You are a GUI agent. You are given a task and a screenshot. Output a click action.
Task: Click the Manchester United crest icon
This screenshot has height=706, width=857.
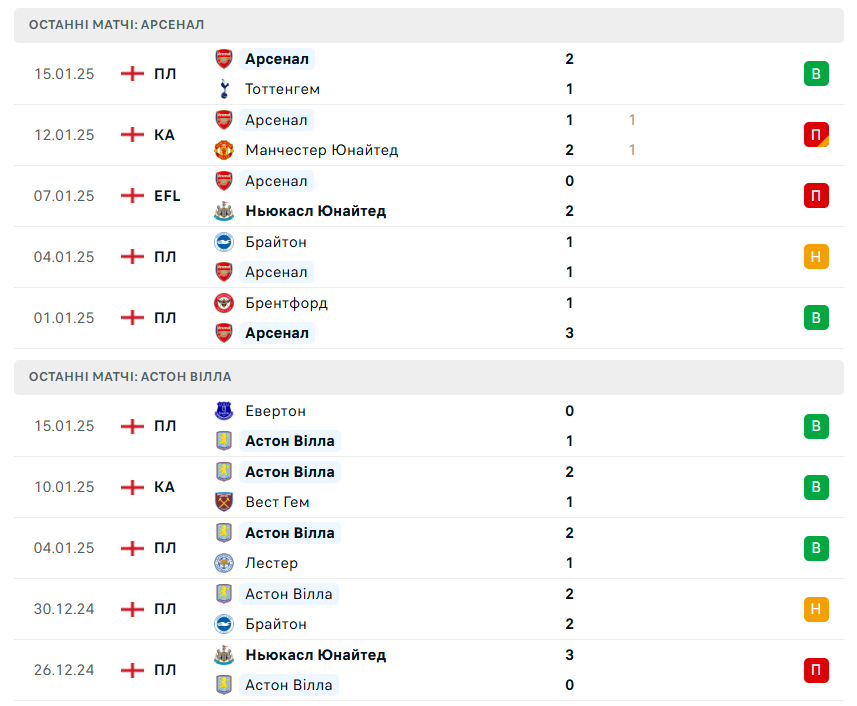point(224,150)
